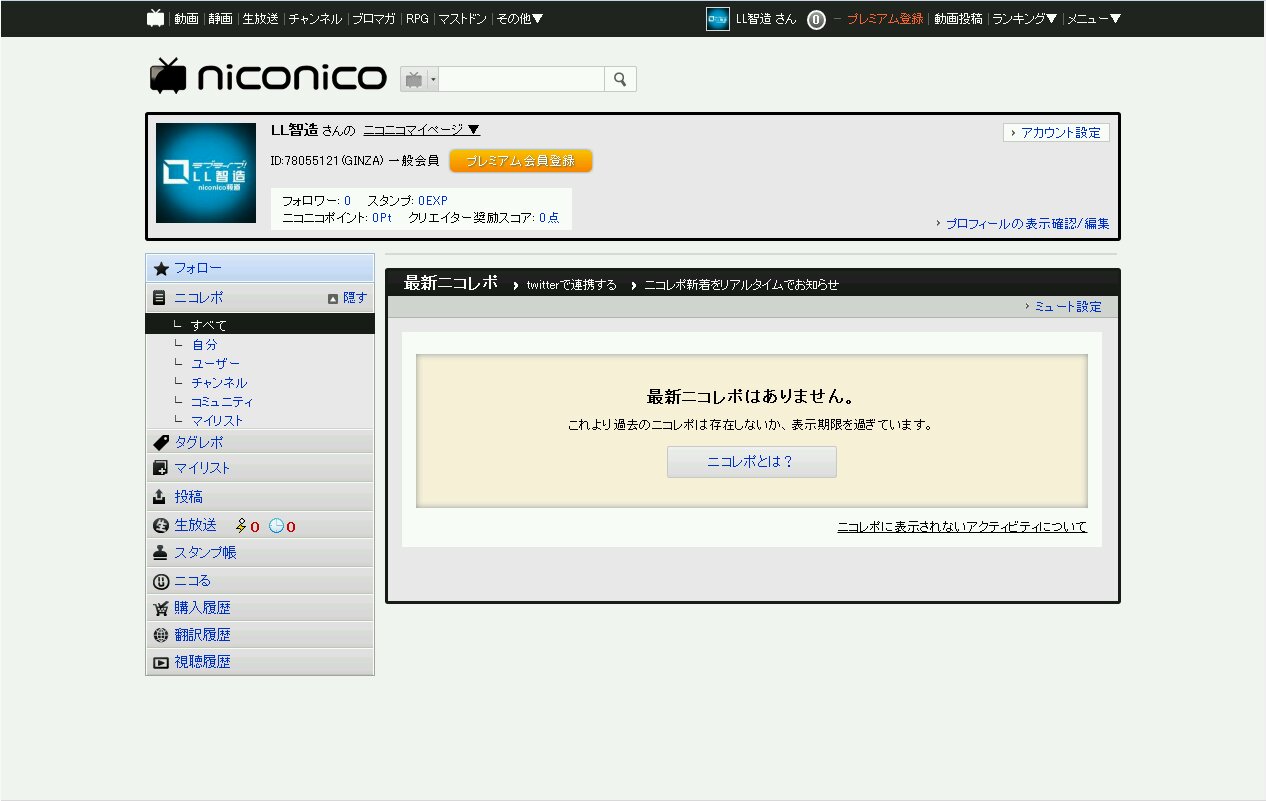1266x801 pixels.
Task: Click the lightning bolt live counter icon
Action: (241, 526)
